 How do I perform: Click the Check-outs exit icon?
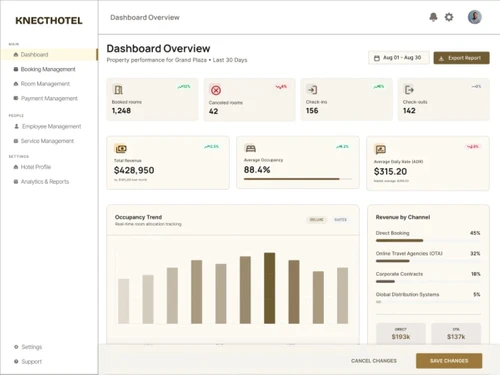[409, 90]
